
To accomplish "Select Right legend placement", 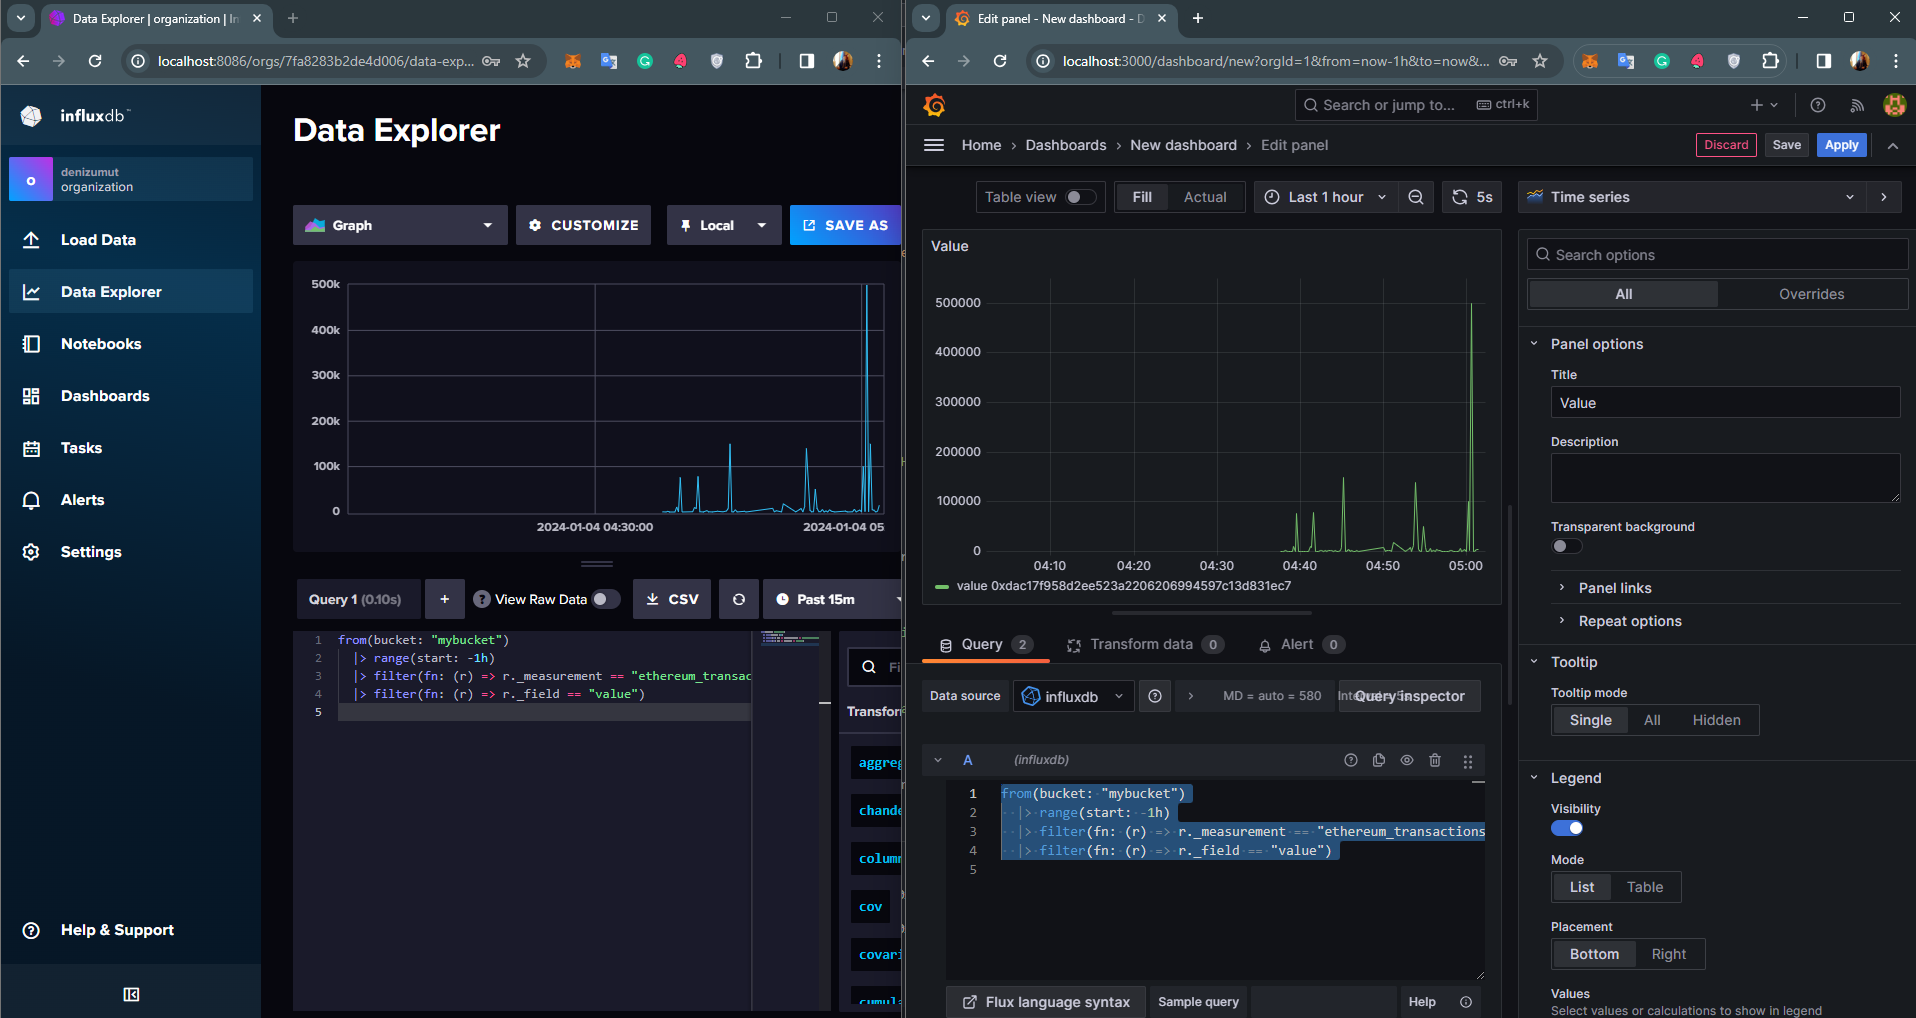I will click(x=1669, y=954).
